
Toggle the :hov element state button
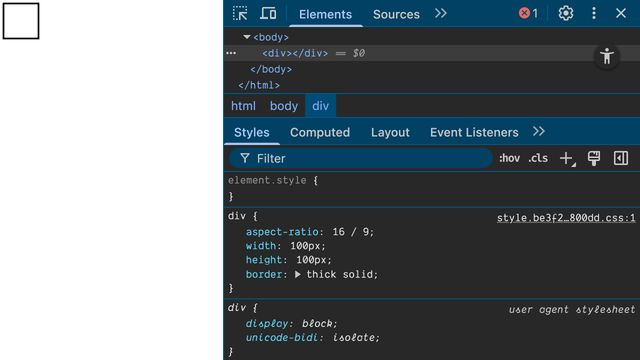click(509, 158)
